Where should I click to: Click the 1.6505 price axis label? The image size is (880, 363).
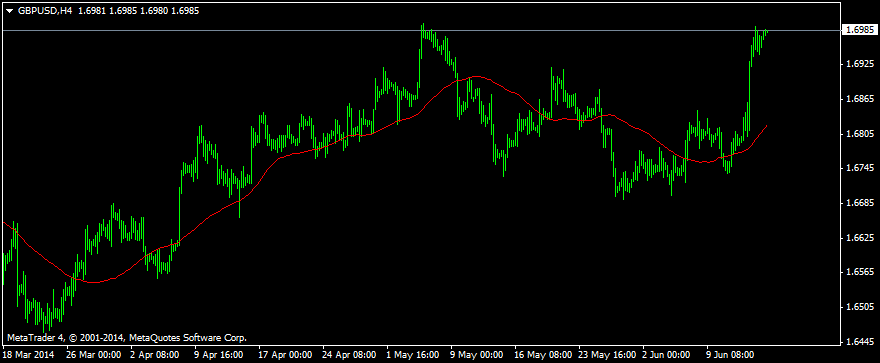point(859,307)
